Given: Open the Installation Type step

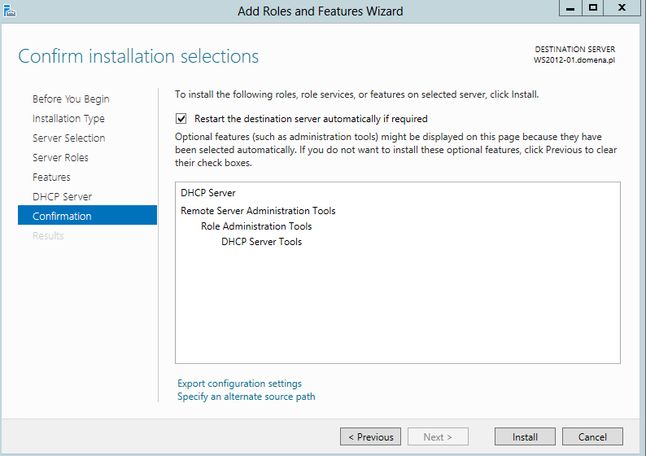Looking at the screenshot, I should click(68, 119).
